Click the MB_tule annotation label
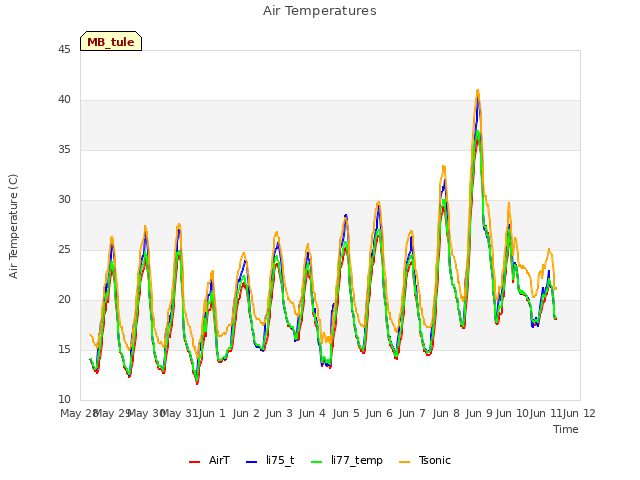The width and height of the screenshot is (640, 480). 111,41
